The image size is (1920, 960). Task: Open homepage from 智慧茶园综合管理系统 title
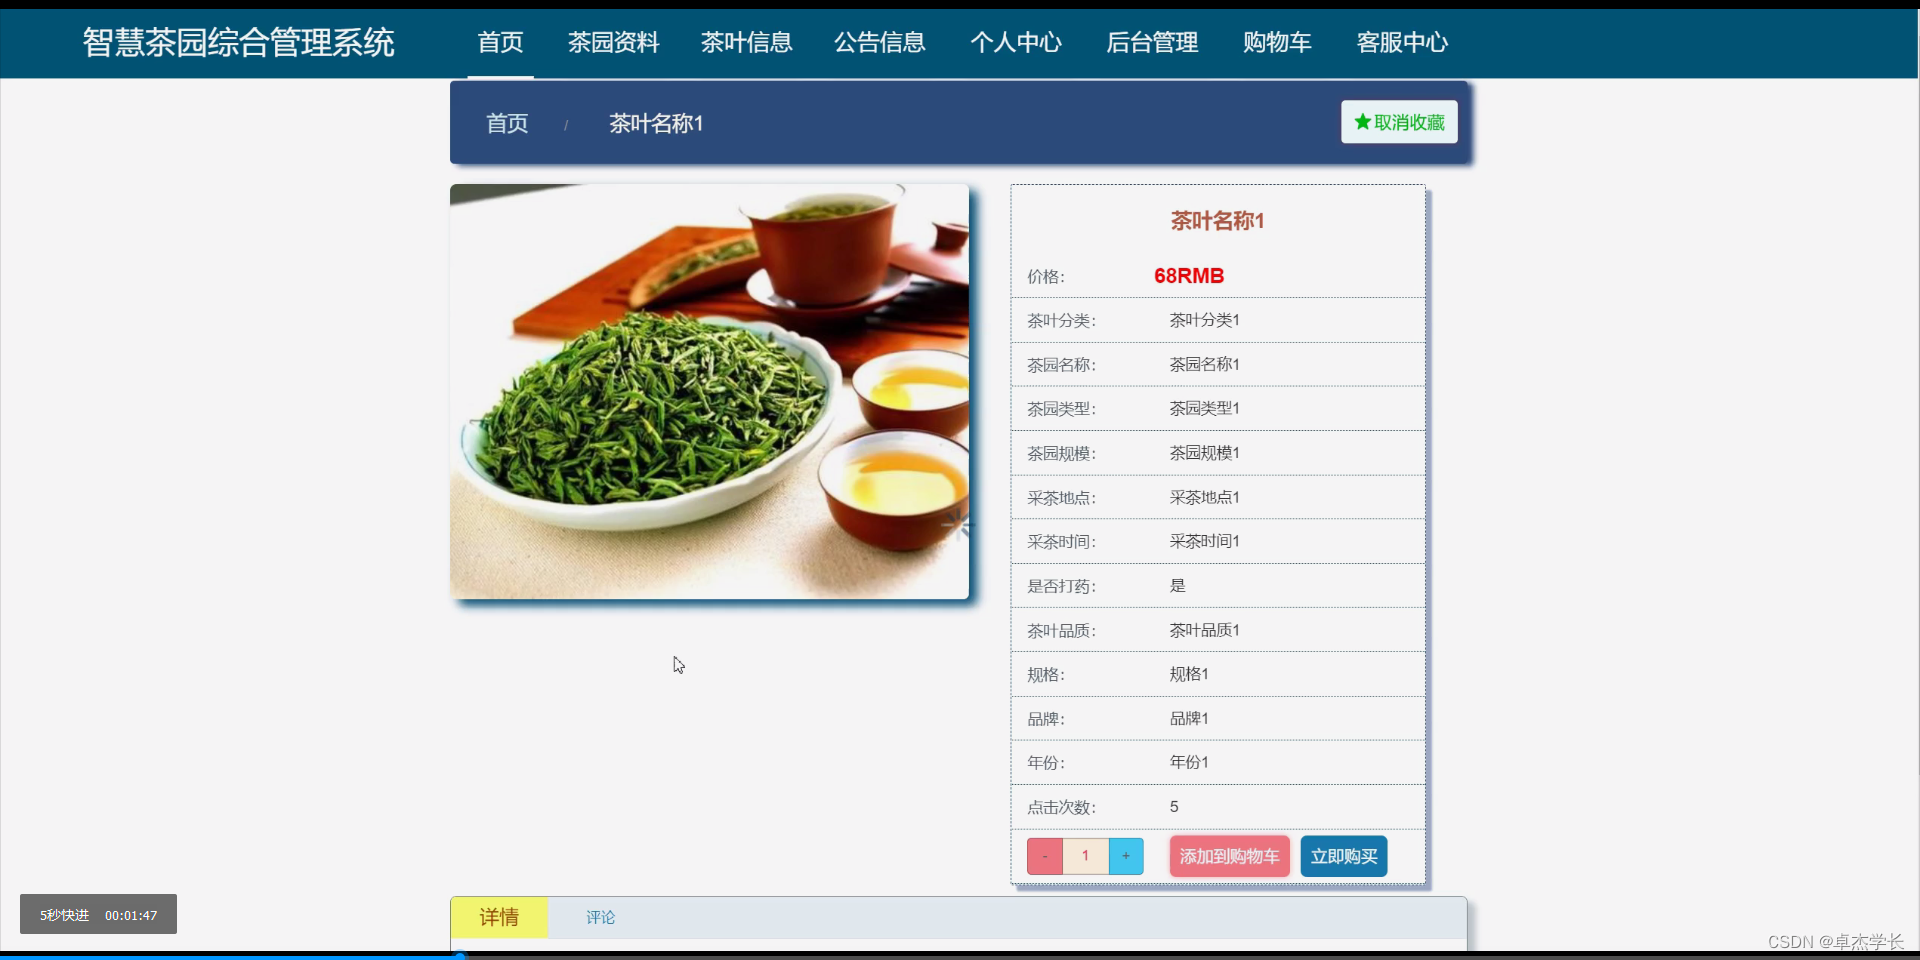pyautogui.click(x=238, y=43)
